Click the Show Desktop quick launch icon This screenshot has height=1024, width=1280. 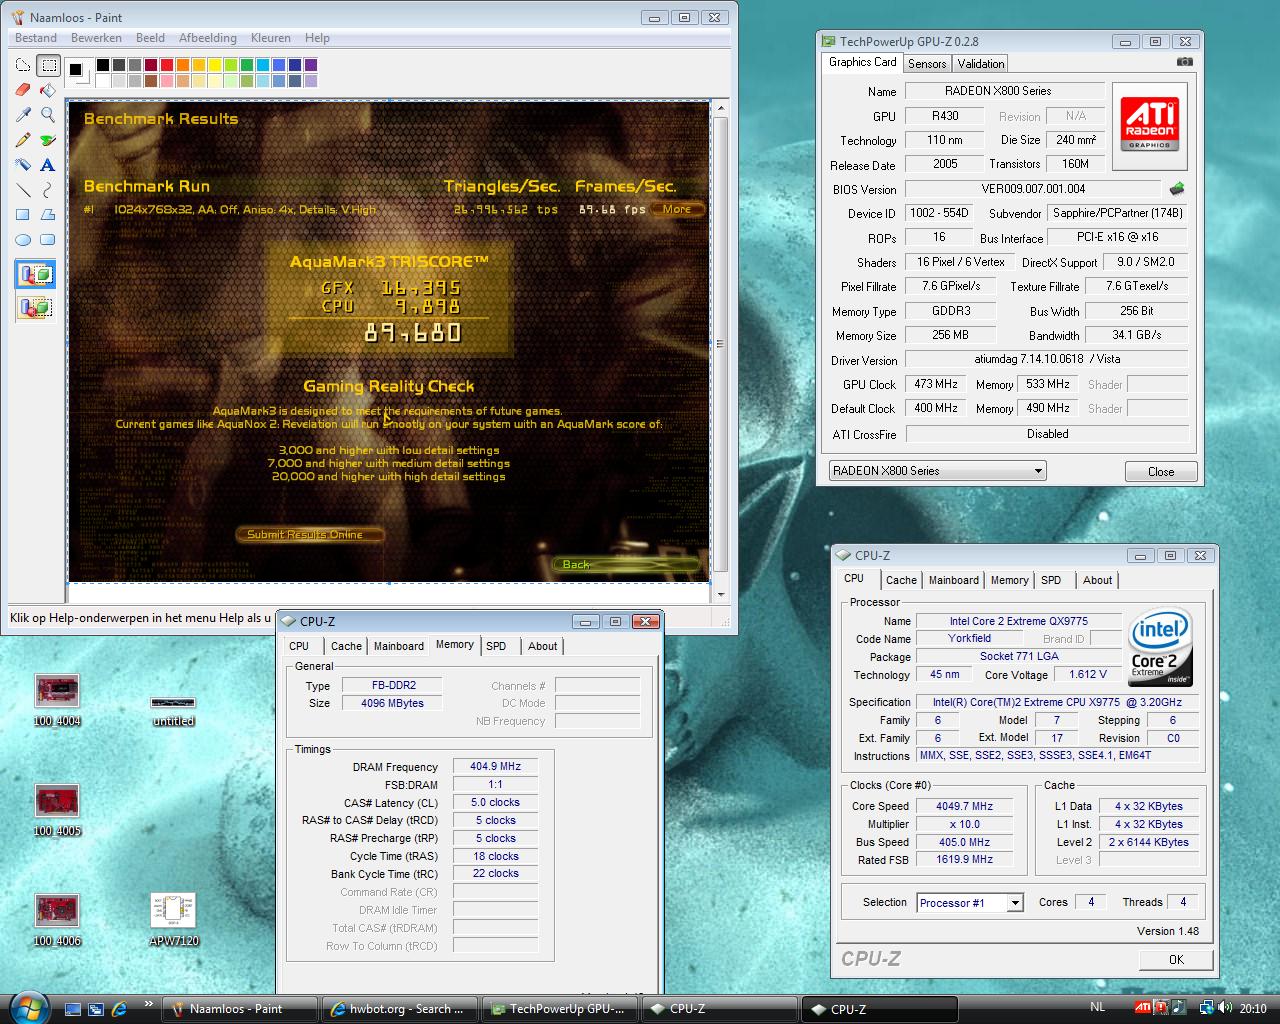pyautogui.click(x=72, y=1009)
